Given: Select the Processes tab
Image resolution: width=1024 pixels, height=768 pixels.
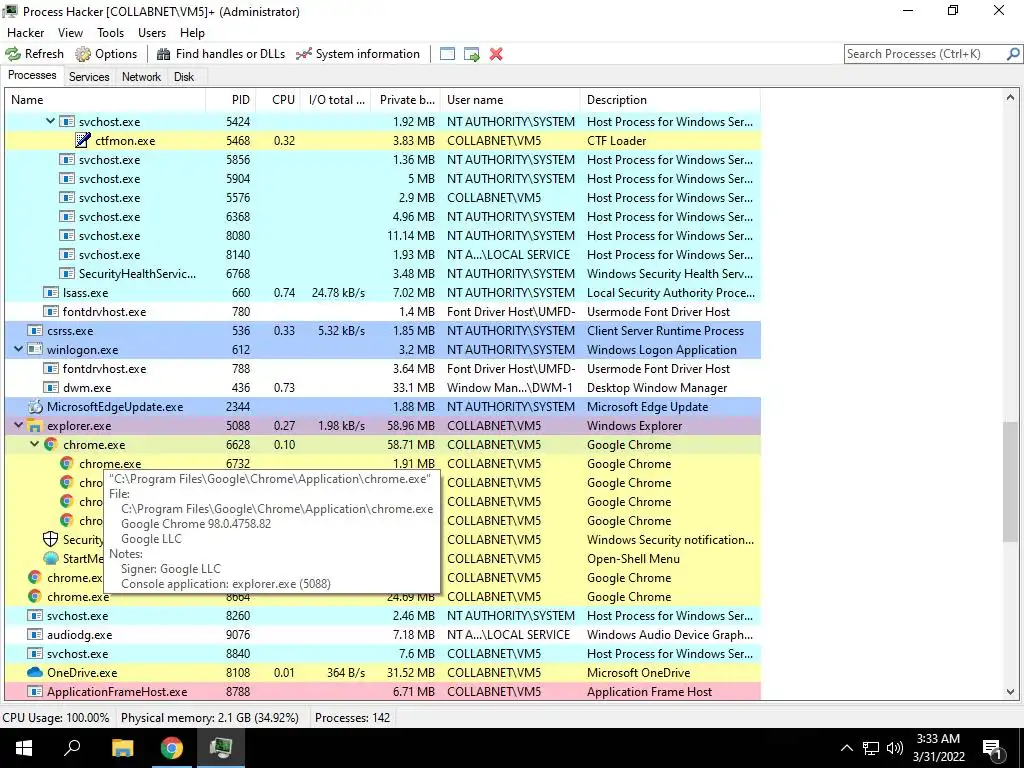Looking at the screenshot, I should tap(32, 76).
